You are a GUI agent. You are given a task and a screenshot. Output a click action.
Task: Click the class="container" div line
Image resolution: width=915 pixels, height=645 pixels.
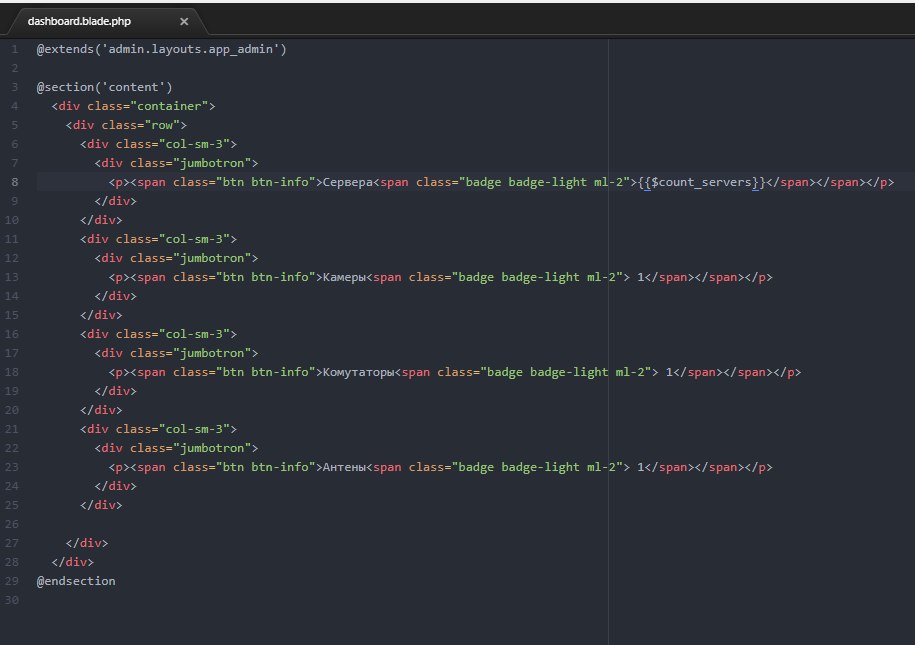pos(133,106)
